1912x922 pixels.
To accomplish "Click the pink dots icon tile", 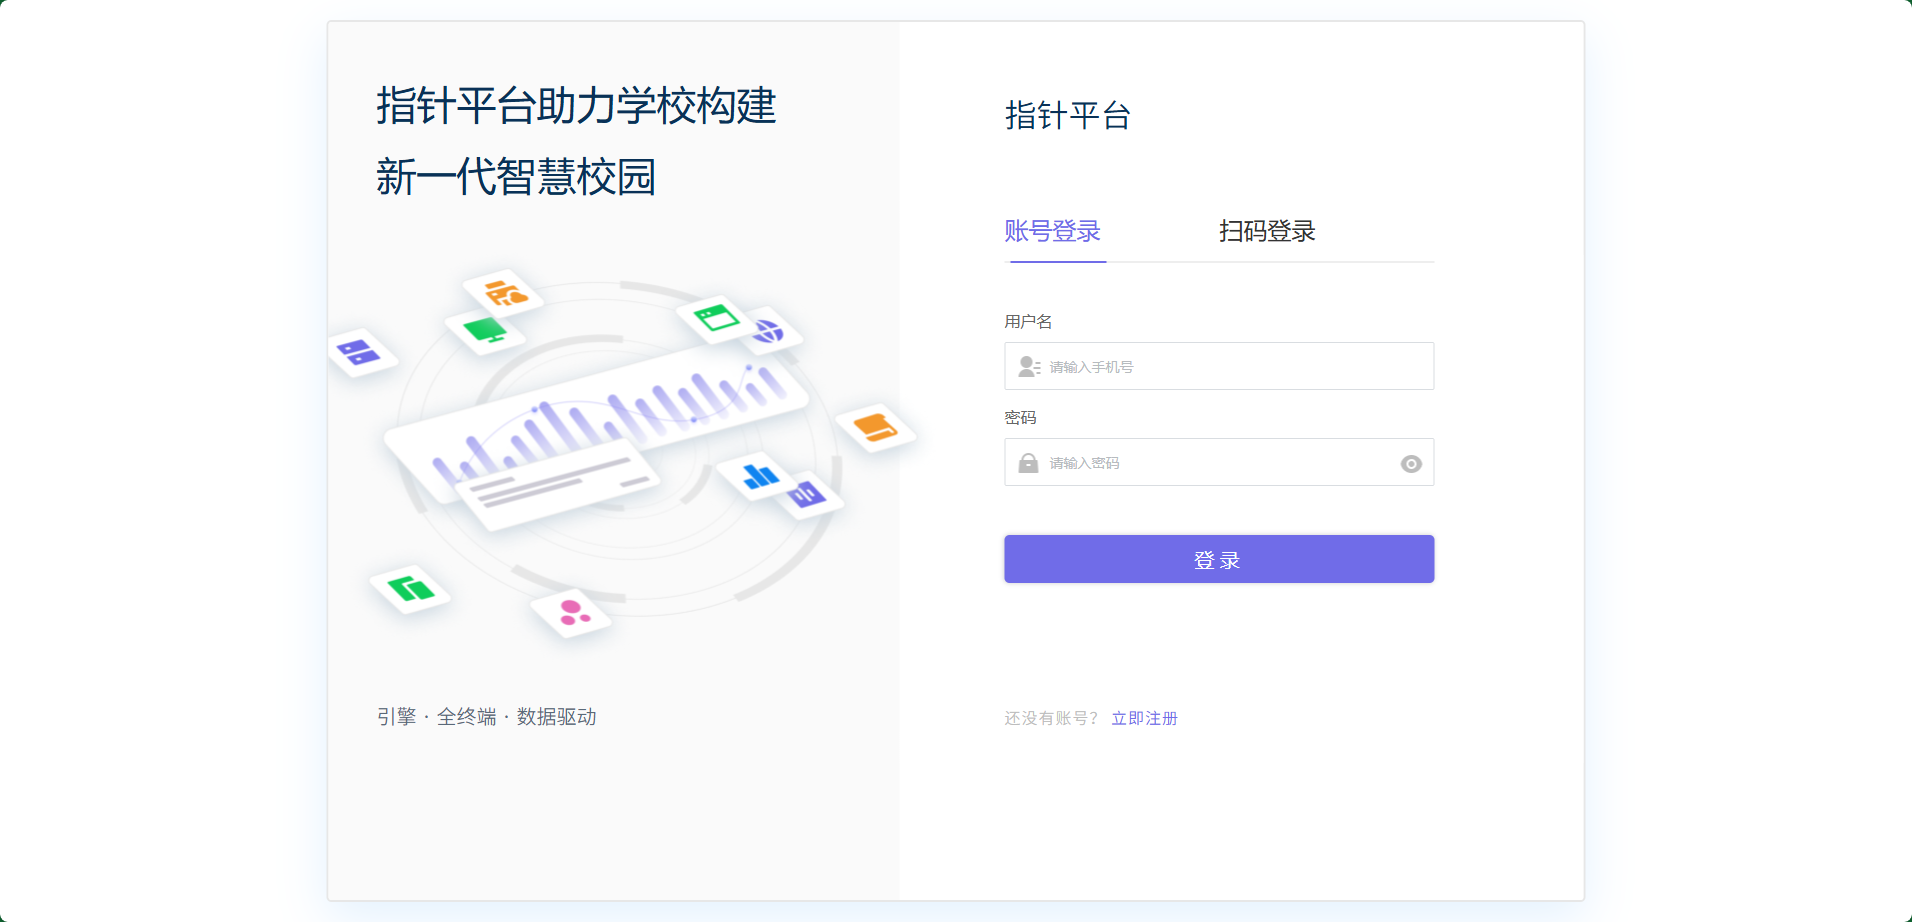I will click(x=571, y=612).
